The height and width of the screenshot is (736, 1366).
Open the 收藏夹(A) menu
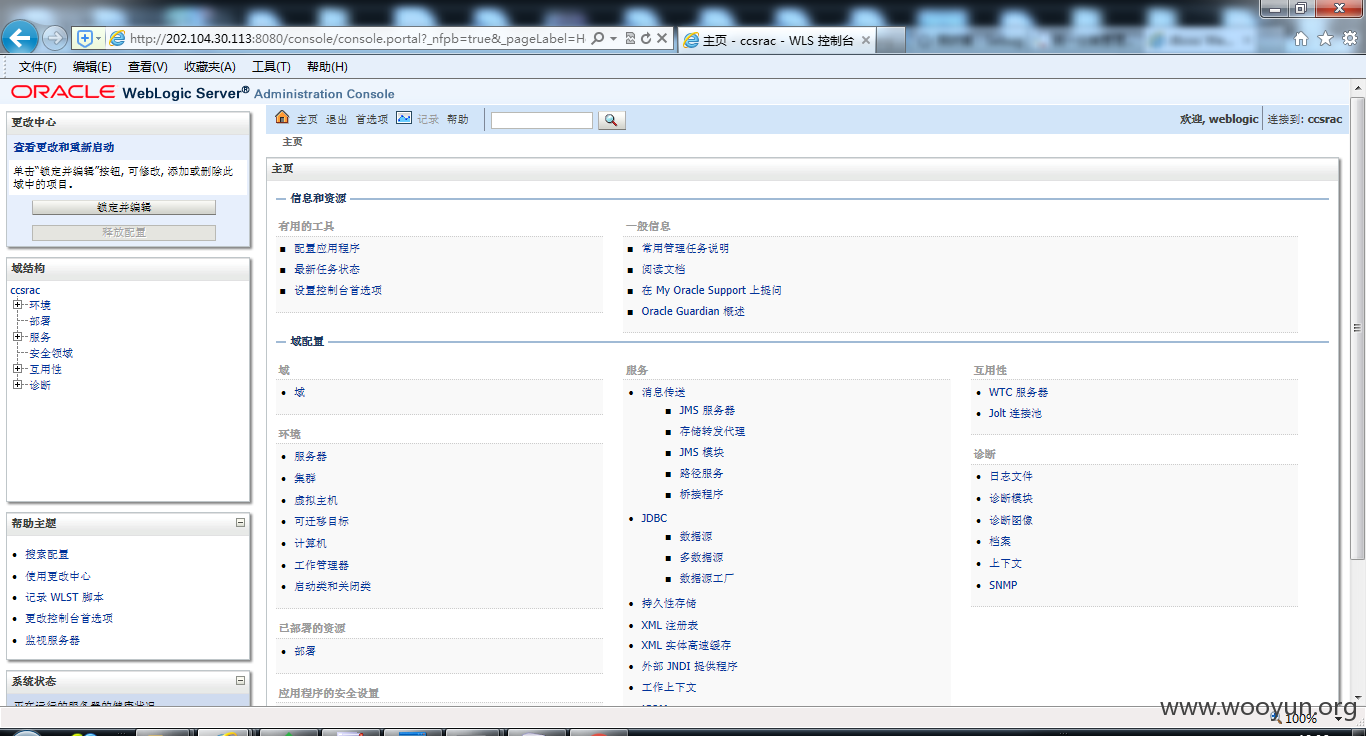(x=210, y=67)
